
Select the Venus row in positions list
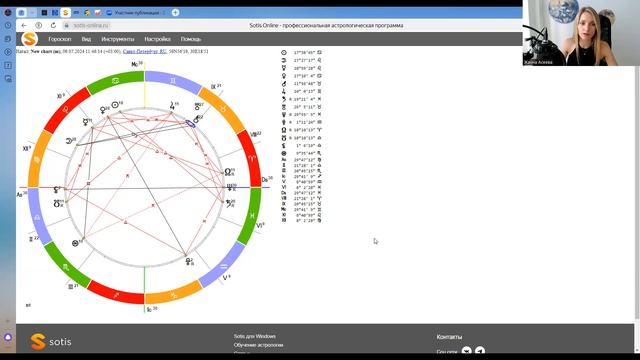302,76
